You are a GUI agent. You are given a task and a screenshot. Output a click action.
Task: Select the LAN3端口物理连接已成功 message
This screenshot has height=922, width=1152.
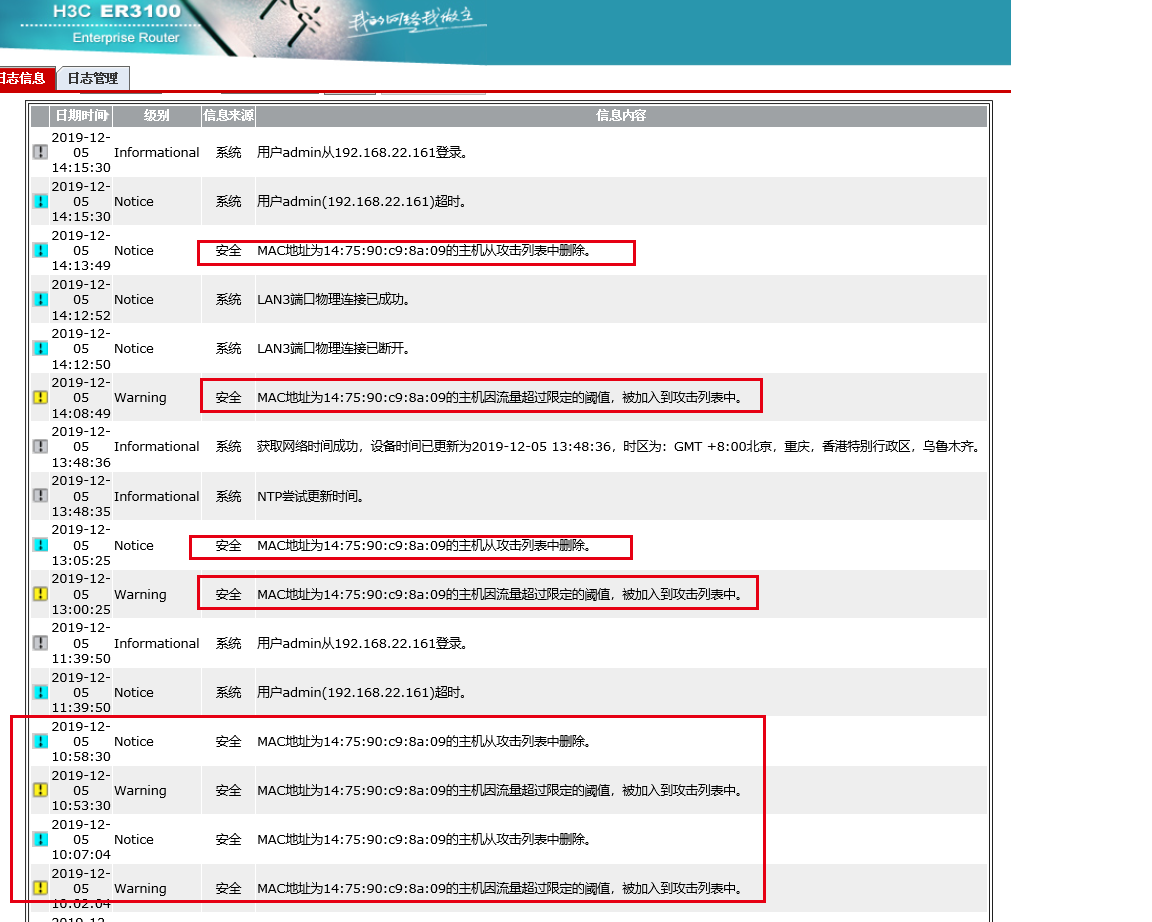pos(334,300)
